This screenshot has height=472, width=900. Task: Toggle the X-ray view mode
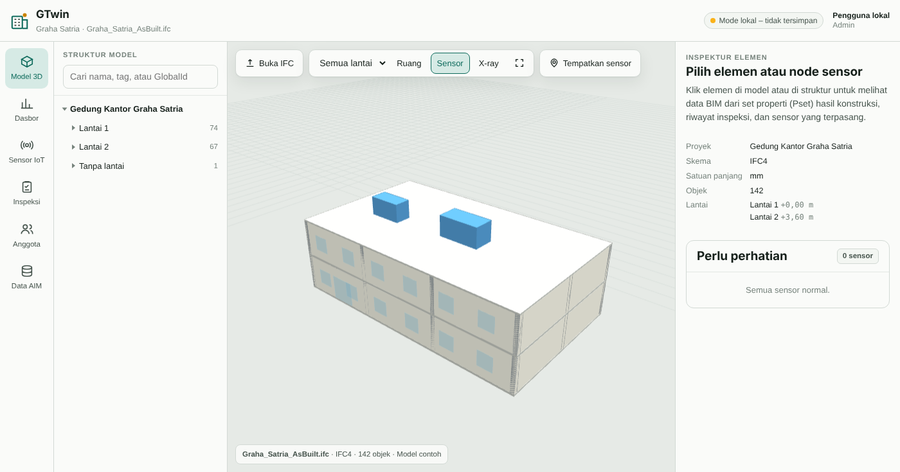(488, 63)
